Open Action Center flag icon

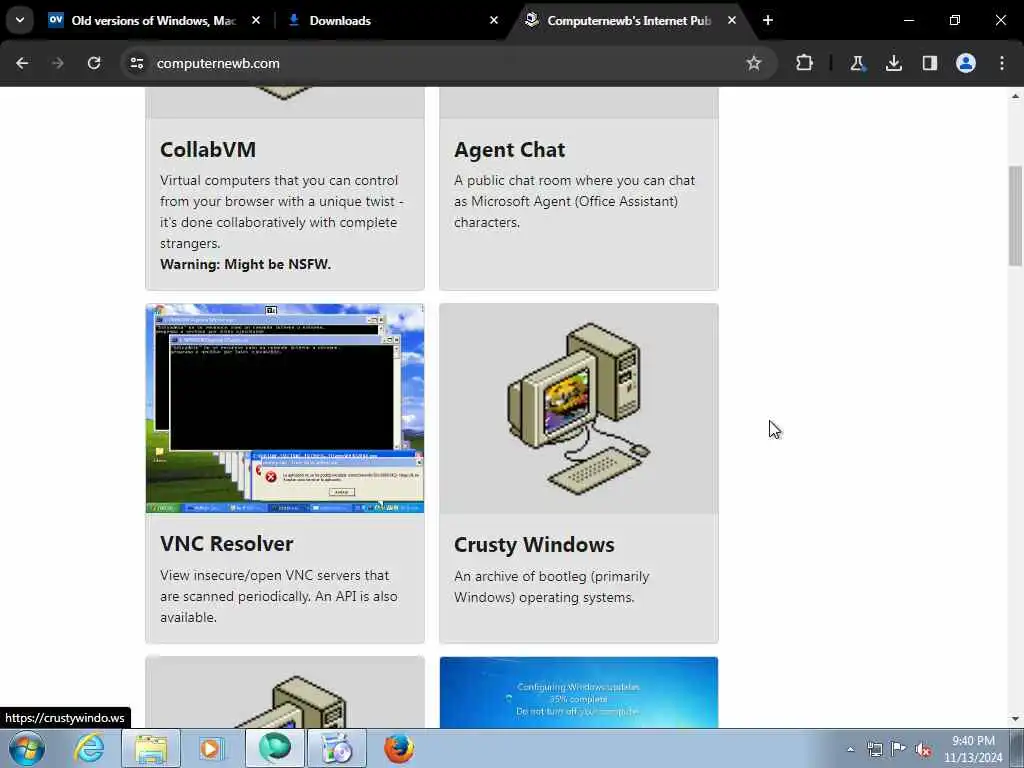coord(899,749)
